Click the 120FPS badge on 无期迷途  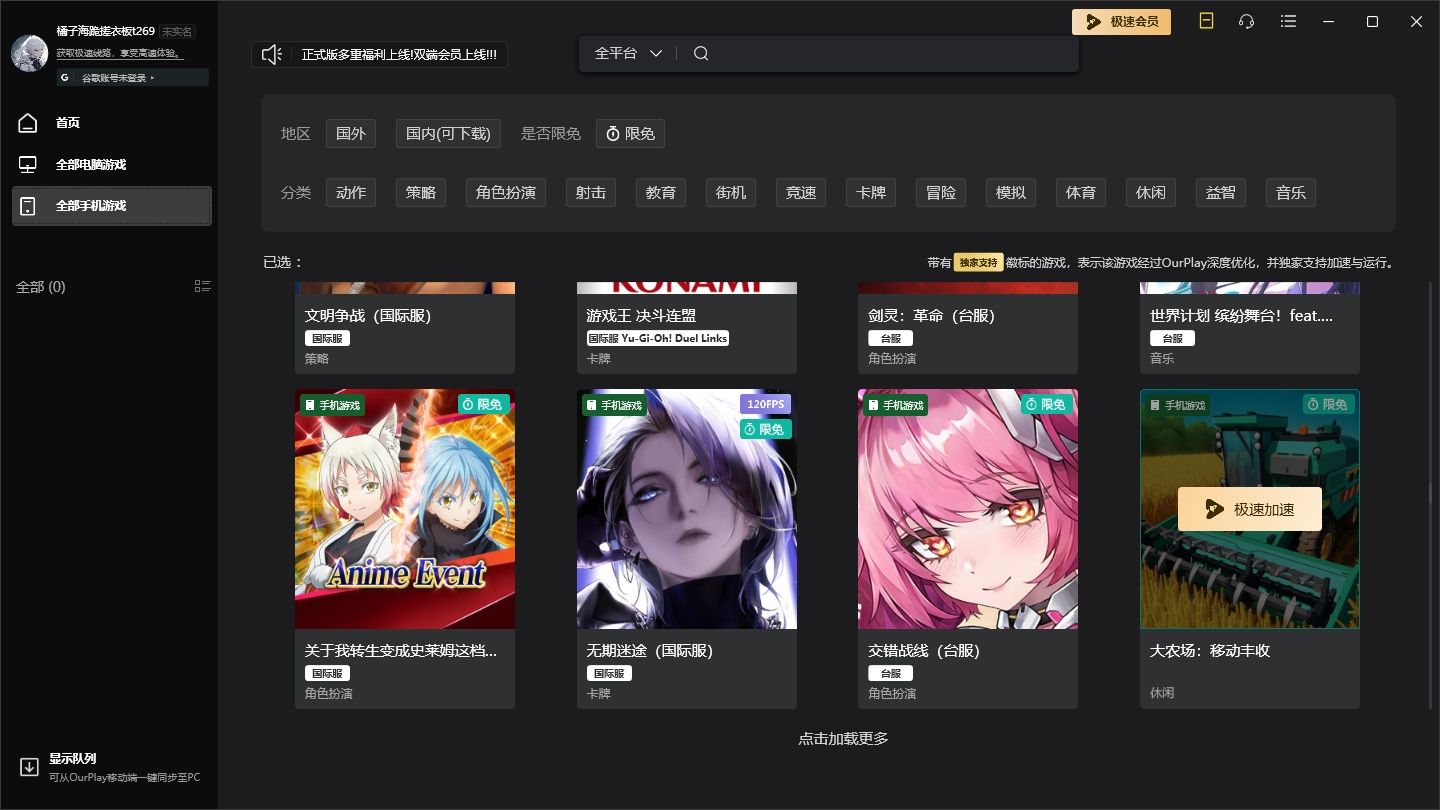point(766,404)
